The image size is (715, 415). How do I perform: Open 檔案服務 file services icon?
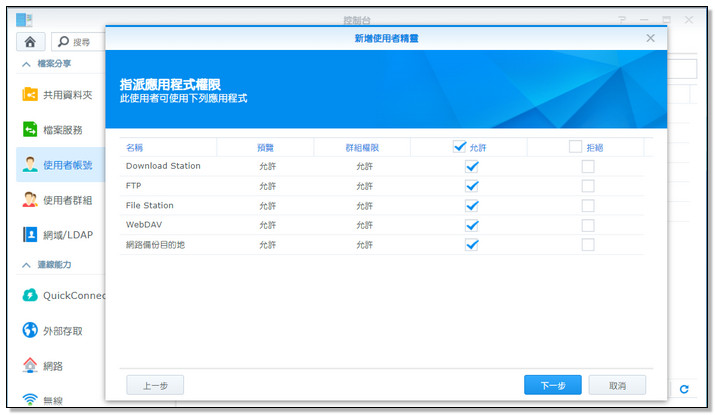30,130
